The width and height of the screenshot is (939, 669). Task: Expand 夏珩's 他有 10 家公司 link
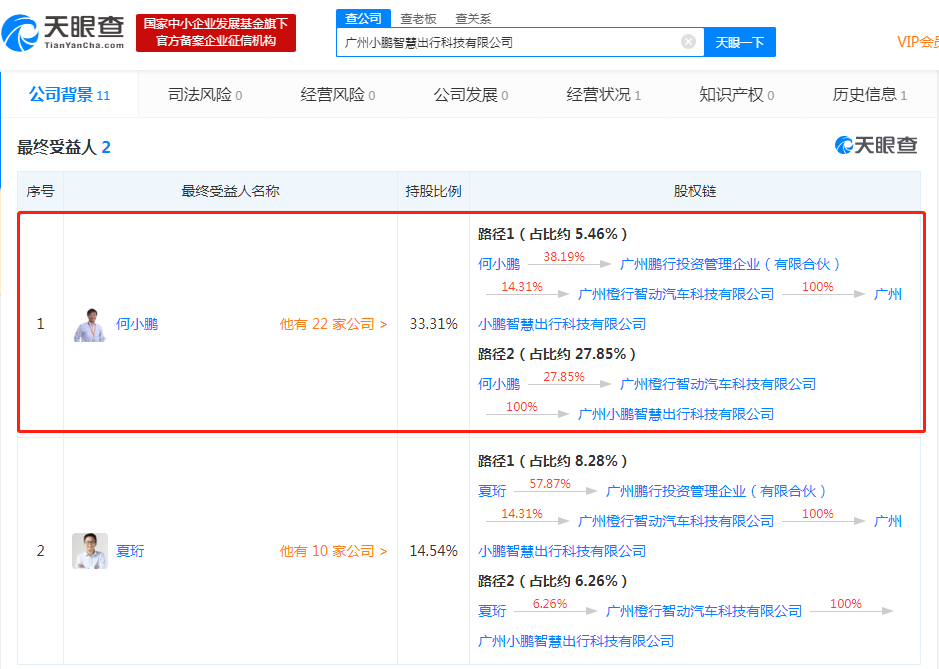[333, 551]
